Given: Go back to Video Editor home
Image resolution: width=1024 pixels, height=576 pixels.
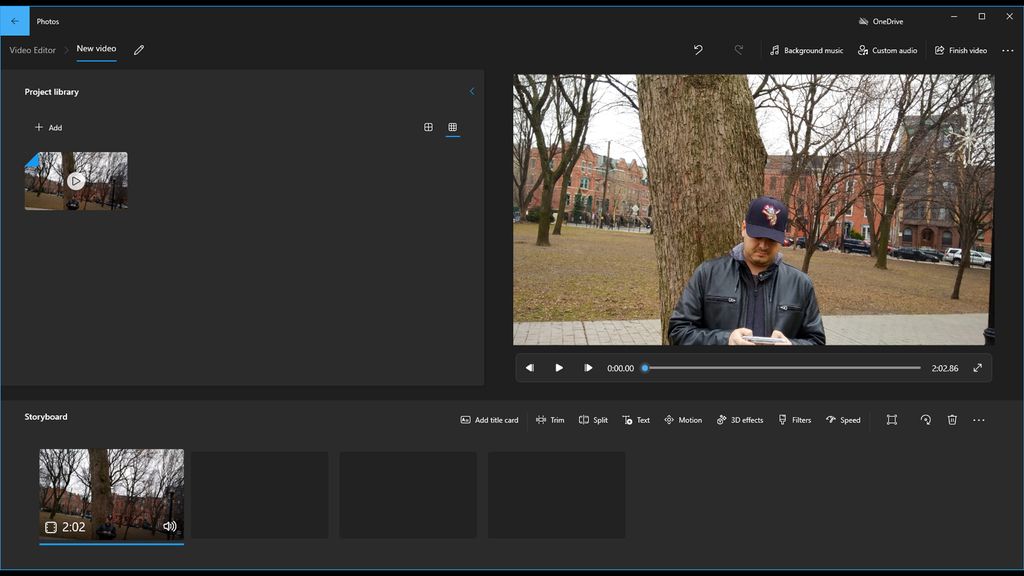Looking at the screenshot, I should [x=32, y=49].
